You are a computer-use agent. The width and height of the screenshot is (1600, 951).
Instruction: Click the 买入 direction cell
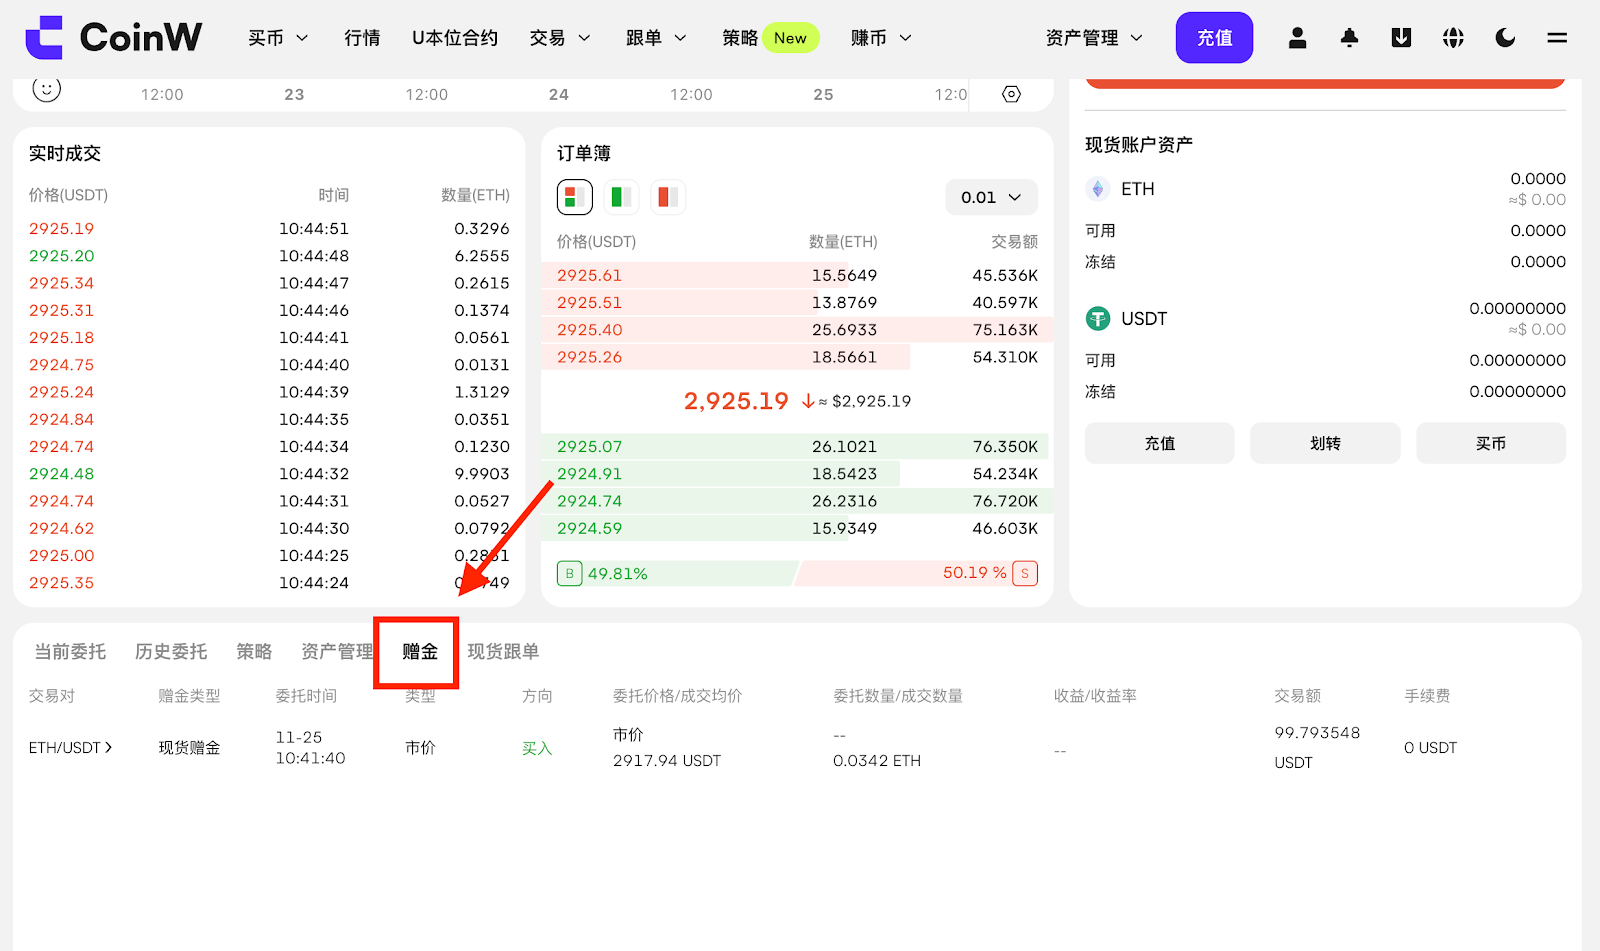[x=537, y=748]
